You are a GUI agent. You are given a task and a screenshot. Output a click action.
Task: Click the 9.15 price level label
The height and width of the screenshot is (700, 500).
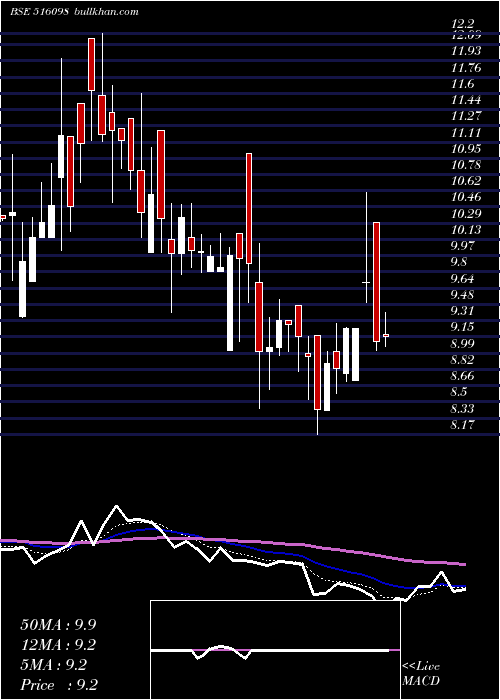click(x=463, y=327)
